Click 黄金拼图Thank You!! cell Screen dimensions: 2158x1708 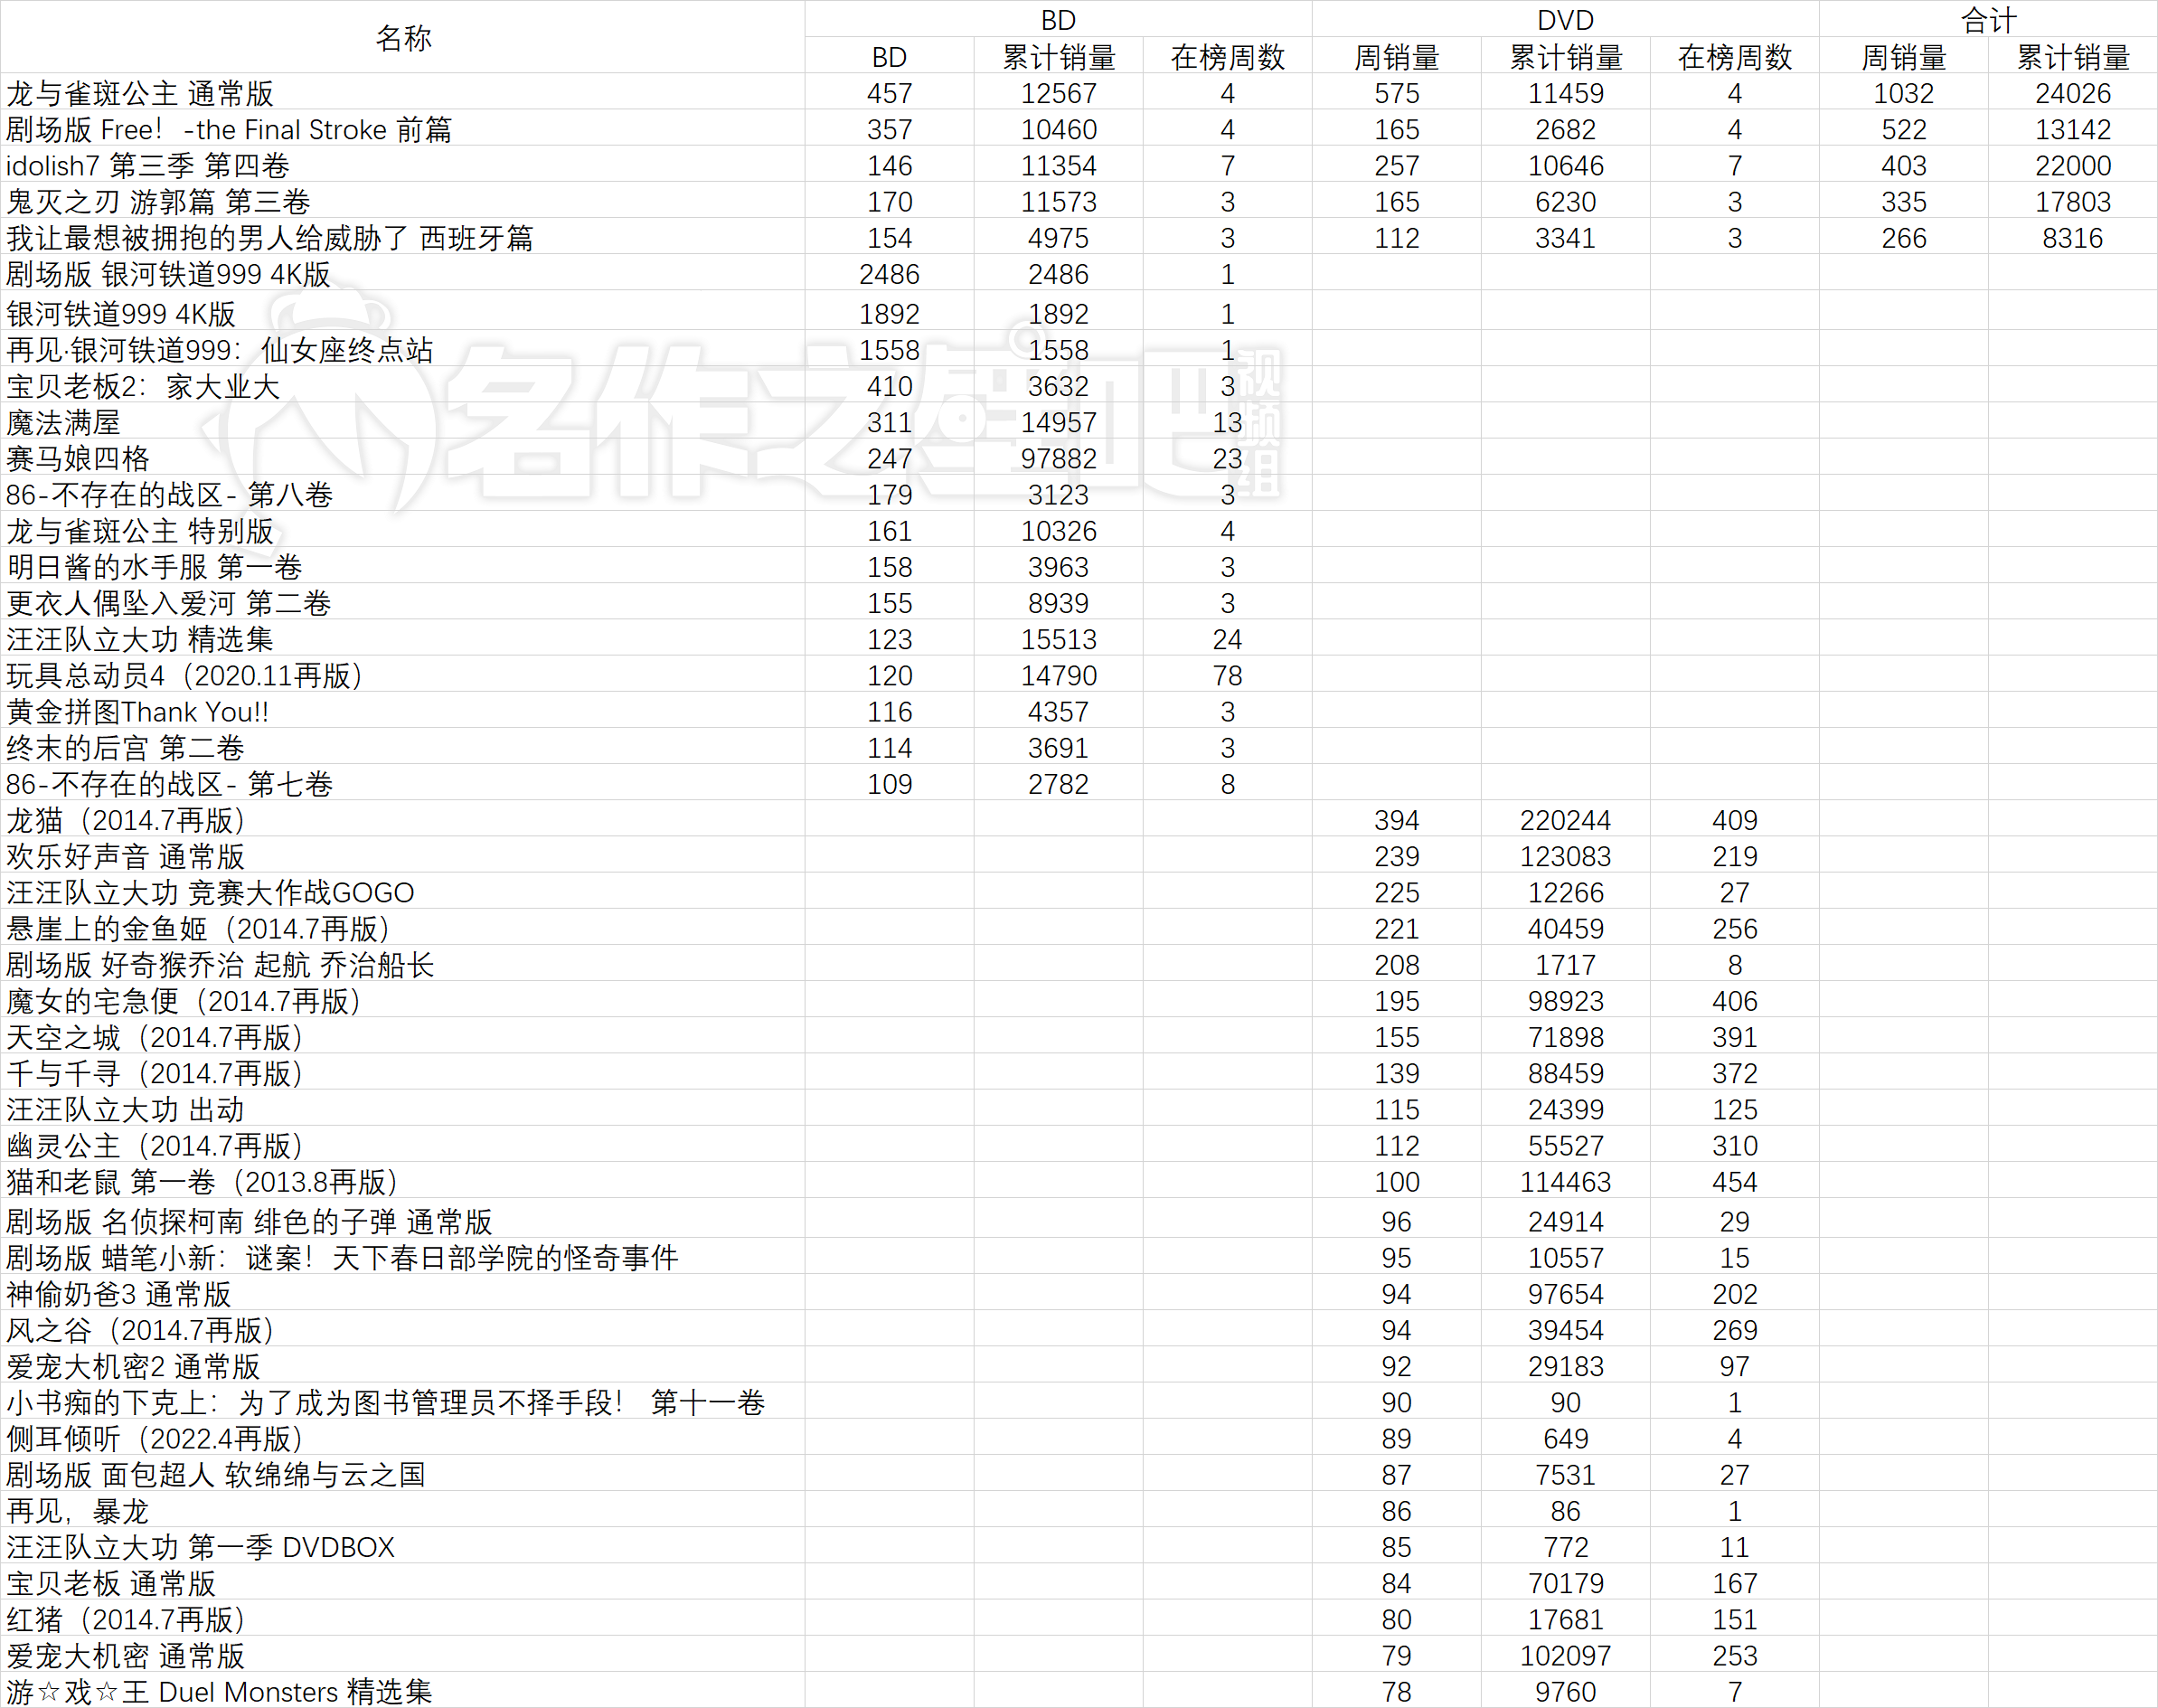point(138,711)
